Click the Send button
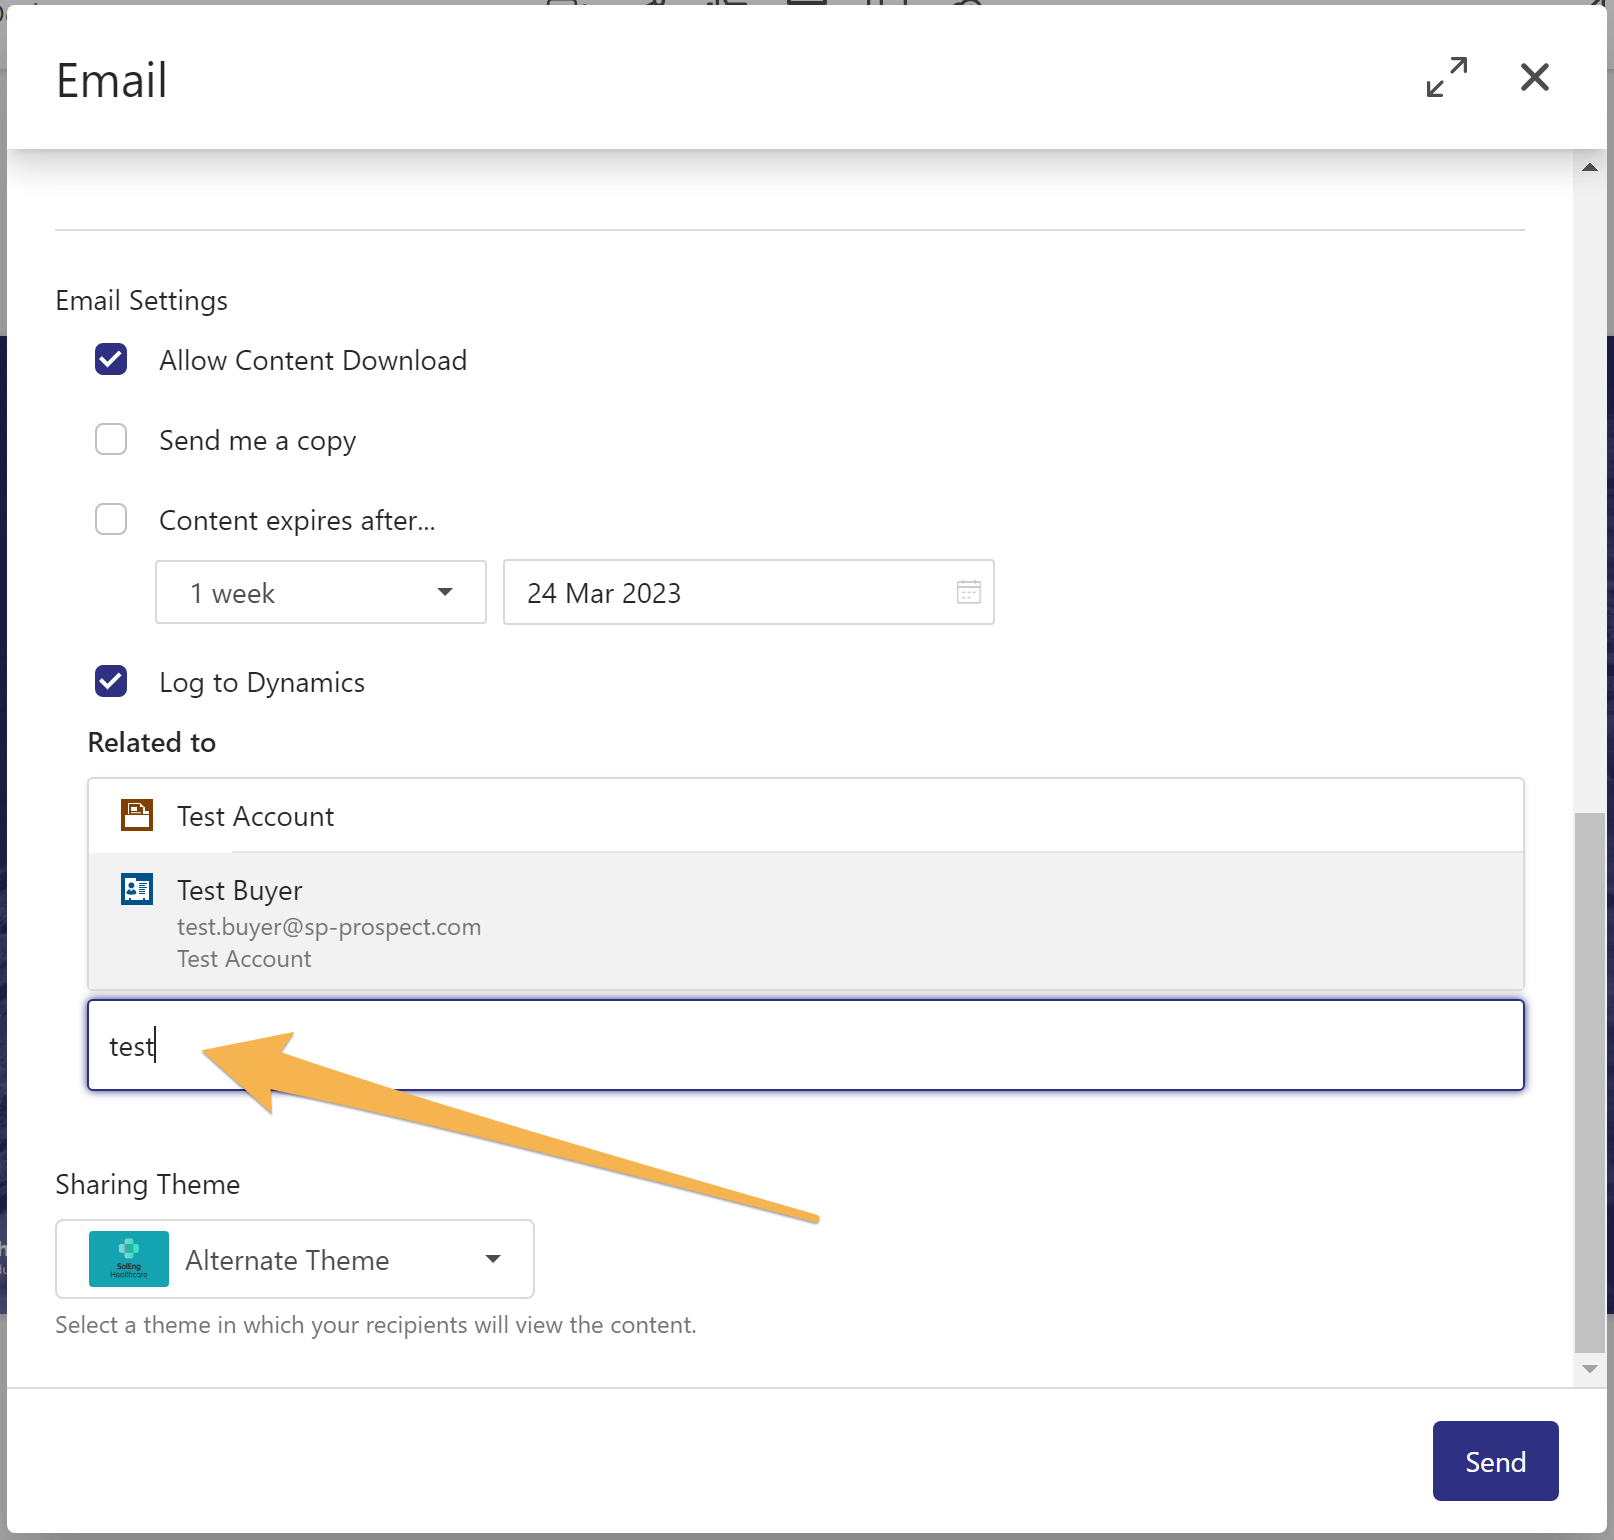Viewport: 1614px width, 1540px height. point(1495,1461)
